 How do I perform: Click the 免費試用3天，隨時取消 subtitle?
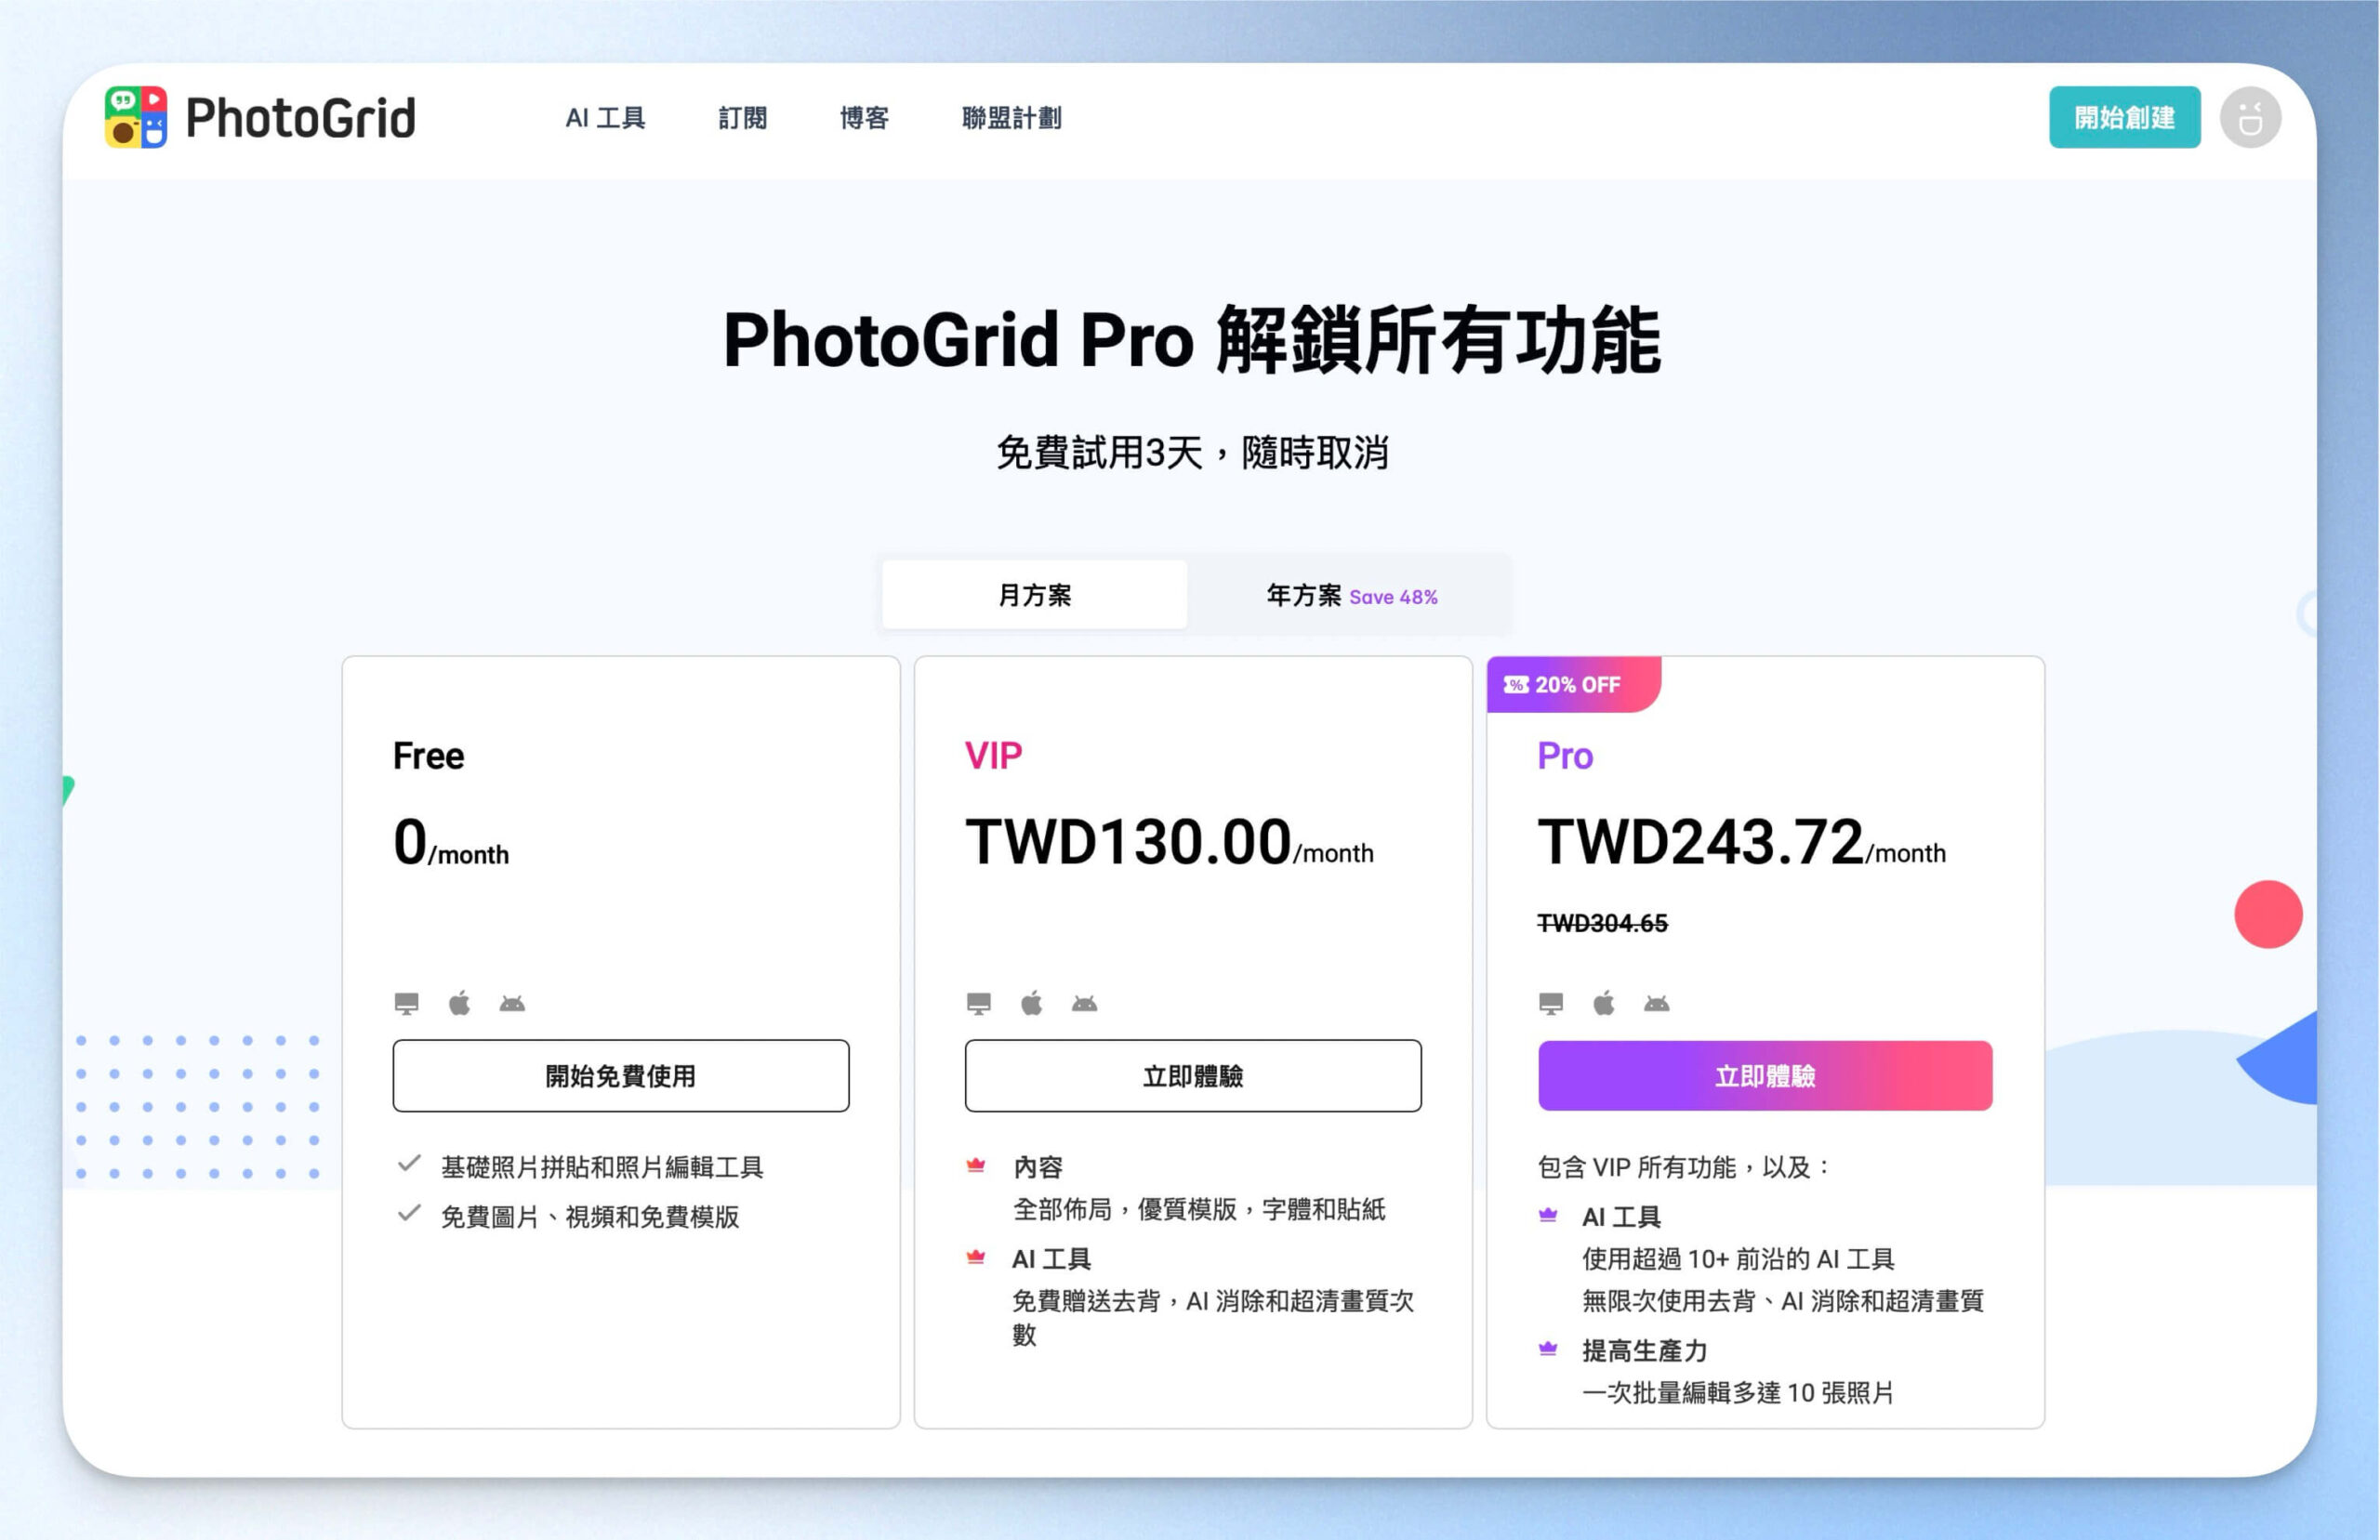tap(1192, 453)
